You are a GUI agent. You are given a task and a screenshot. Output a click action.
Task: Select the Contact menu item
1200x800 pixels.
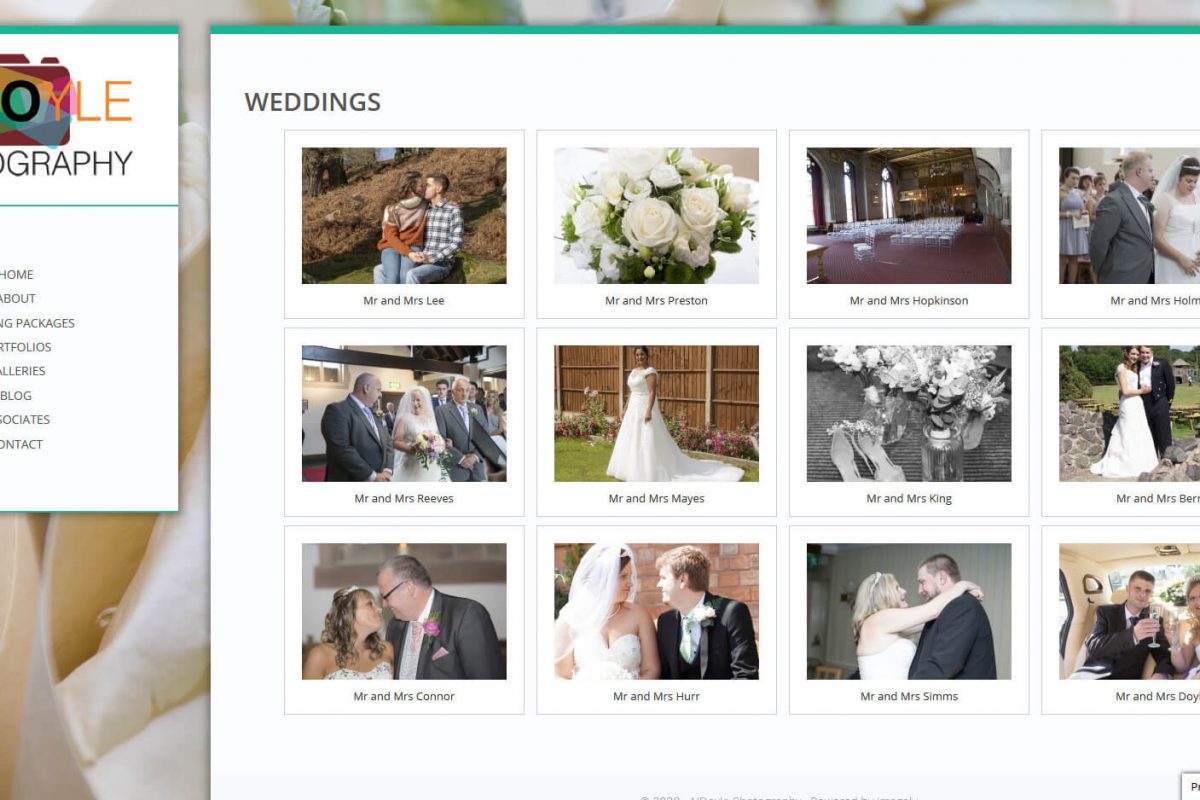(x=21, y=444)
